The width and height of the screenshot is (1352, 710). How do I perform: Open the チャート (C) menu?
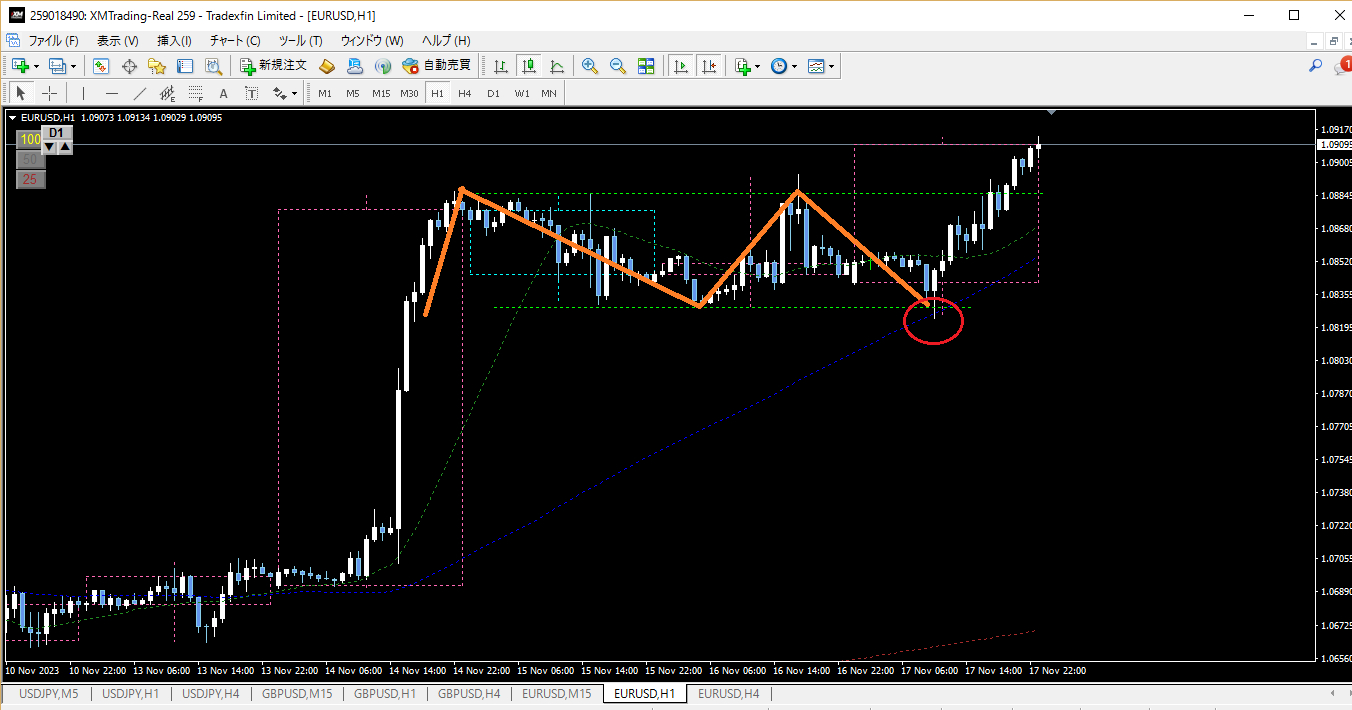tap(235, 41)
